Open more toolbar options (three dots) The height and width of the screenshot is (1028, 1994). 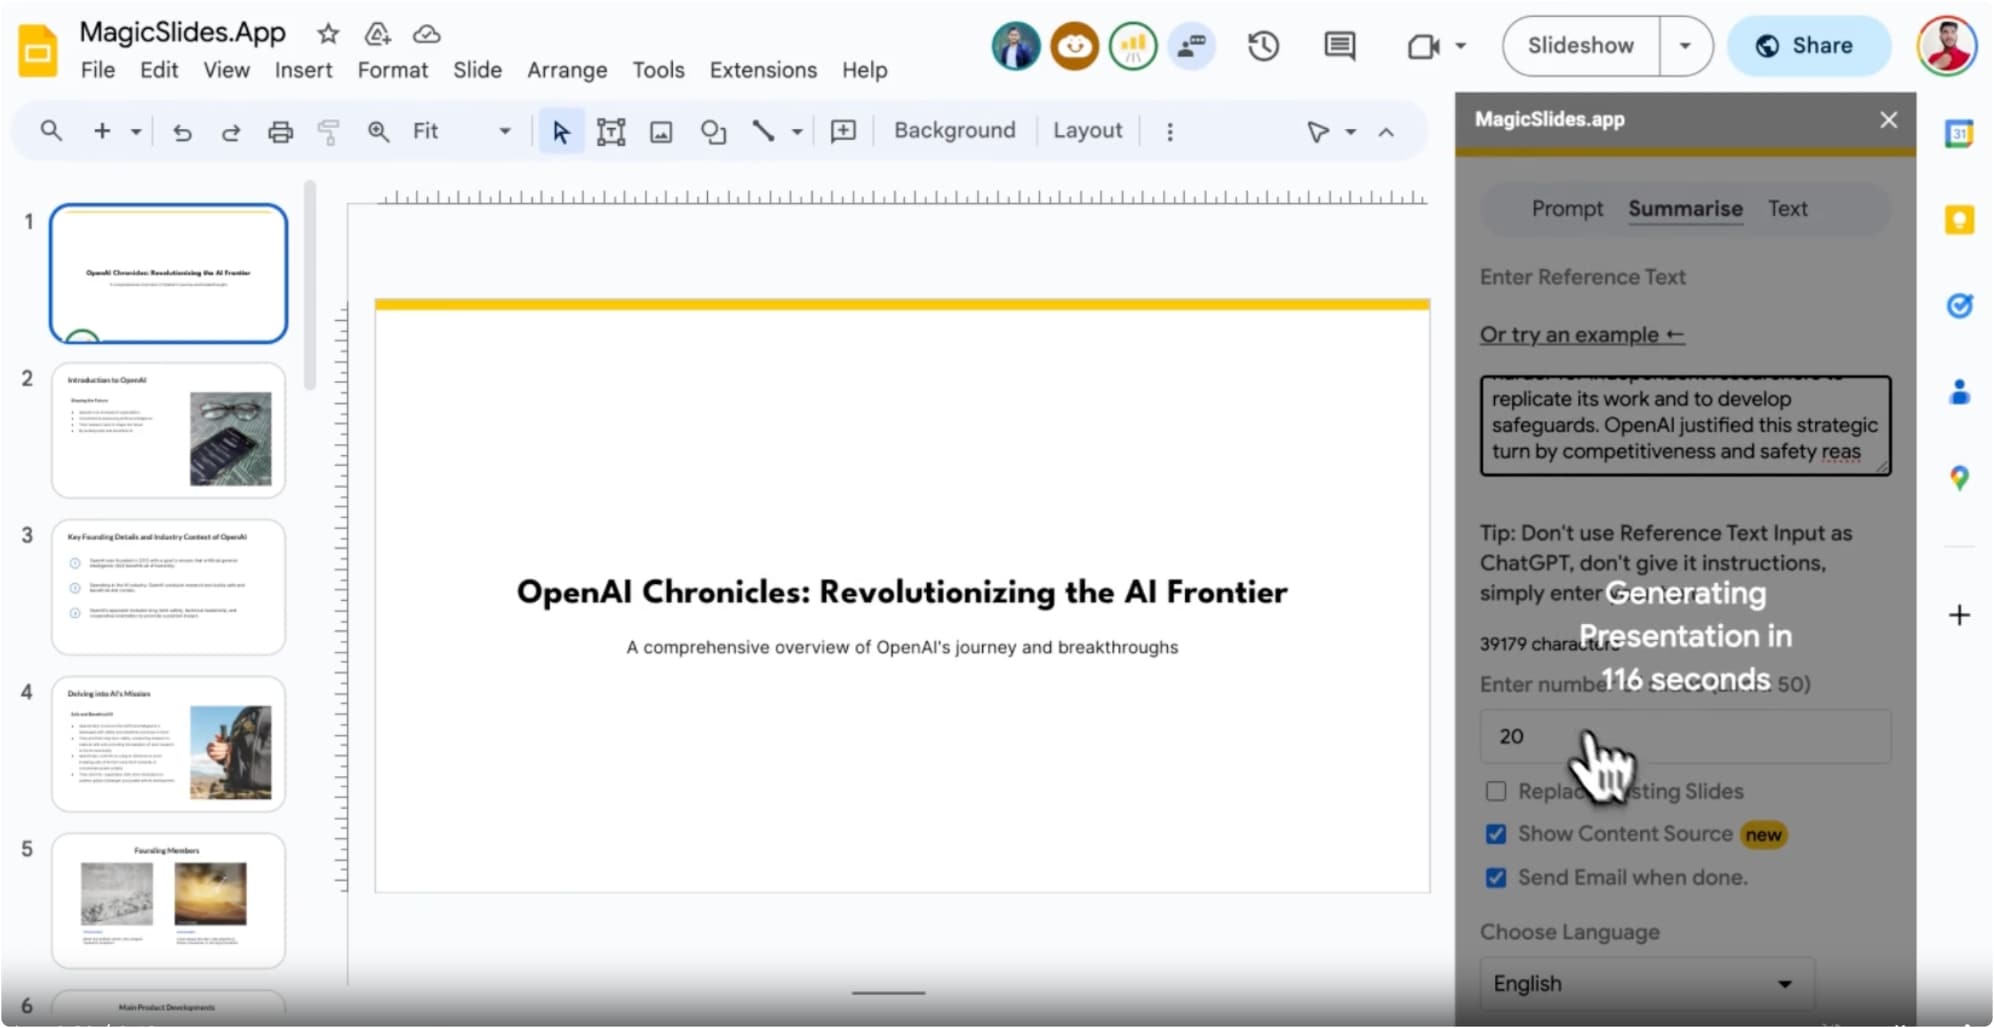tap(1170, 131)
